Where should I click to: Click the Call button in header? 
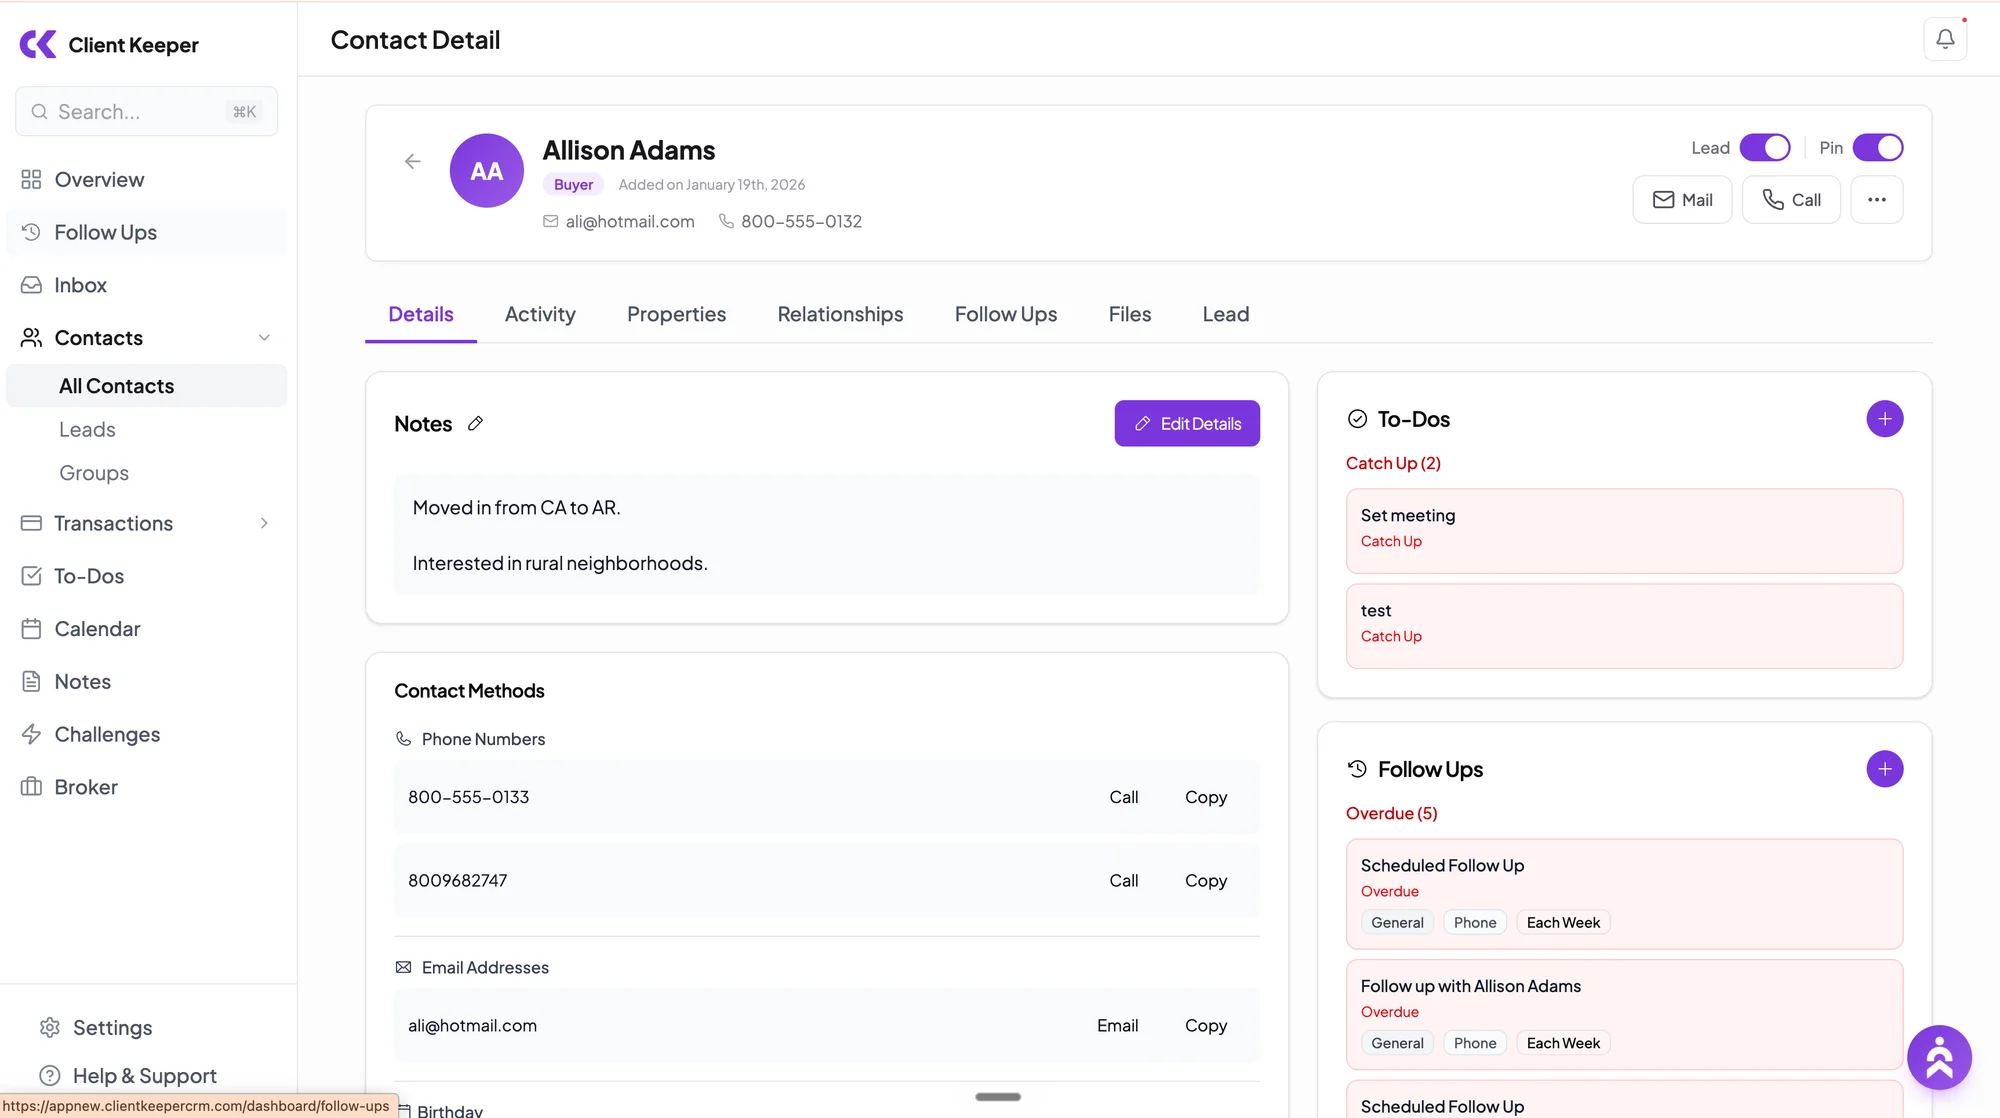[x=1791, y=200]
